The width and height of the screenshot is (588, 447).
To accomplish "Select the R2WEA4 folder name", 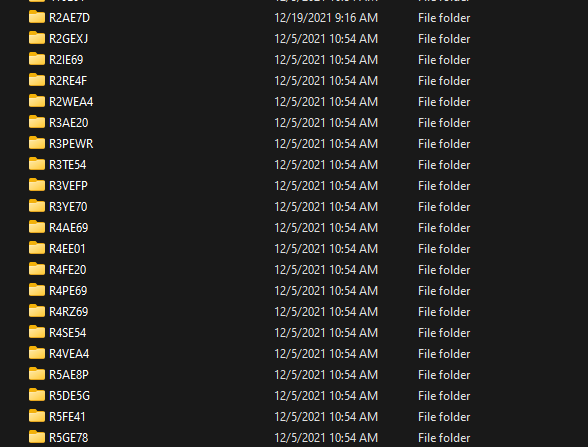I will coord(71,102).
